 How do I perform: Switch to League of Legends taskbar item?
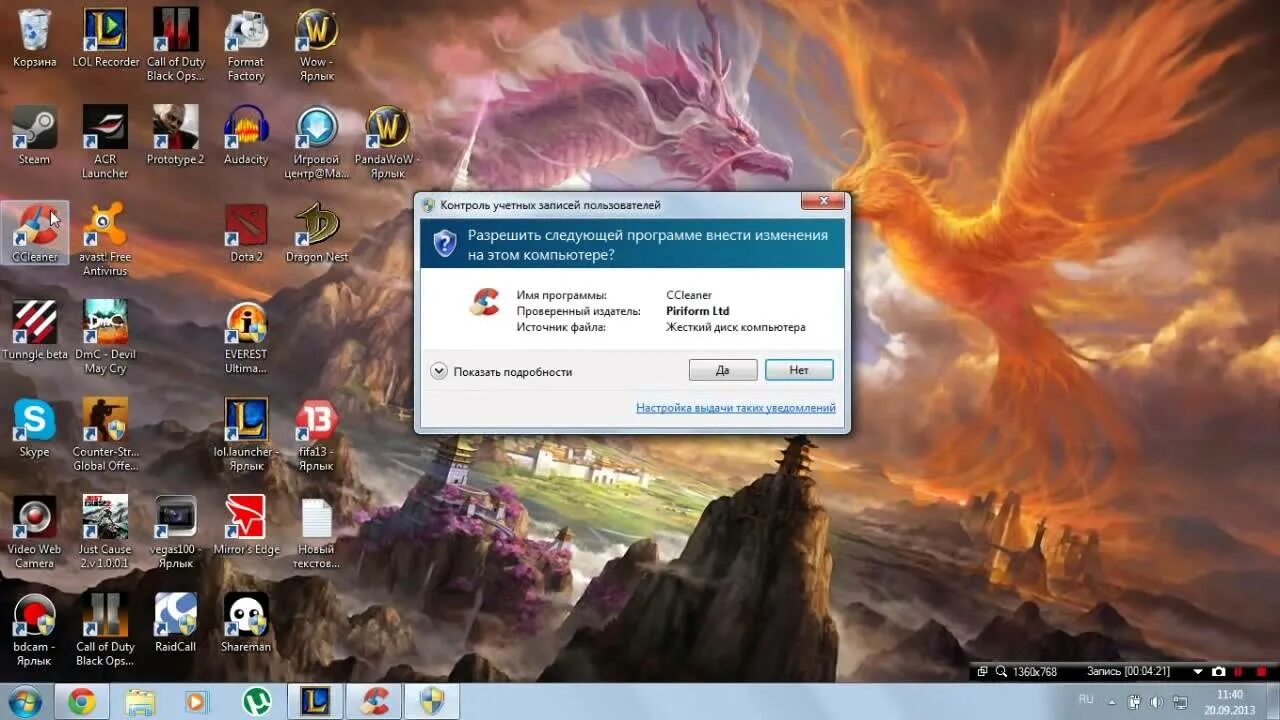(x=315, y=702)
